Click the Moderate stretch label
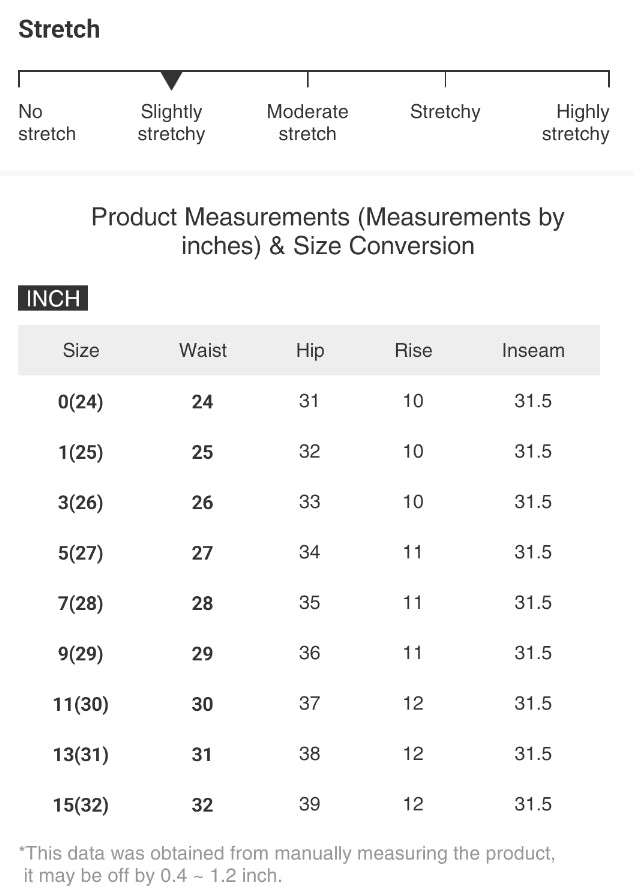634x896 pixels. pyautogui.click(x=308, y=123)
